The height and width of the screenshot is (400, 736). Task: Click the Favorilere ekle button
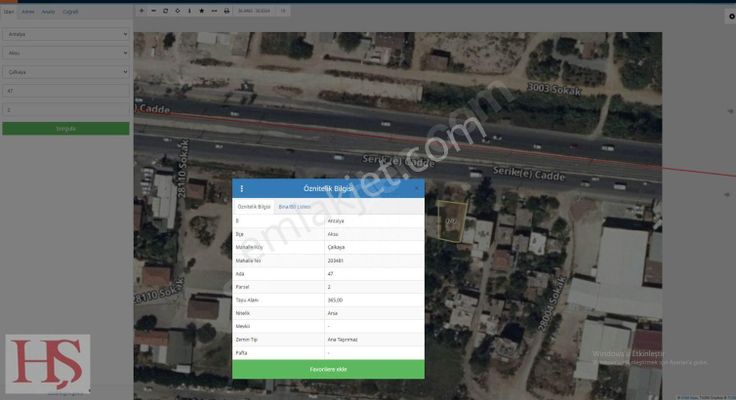328,369
